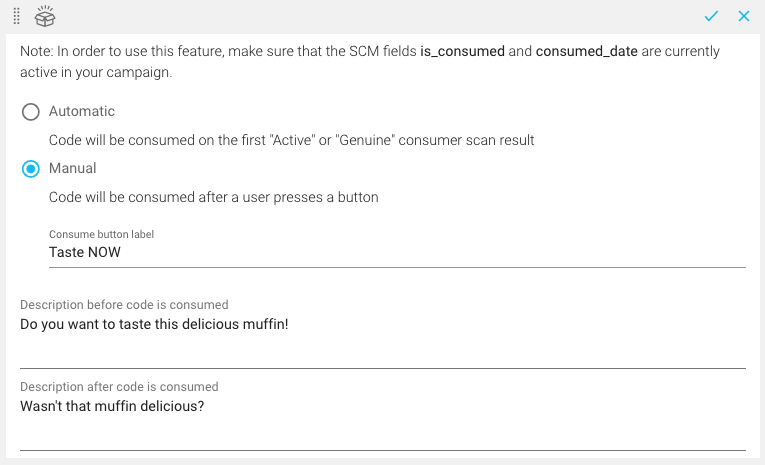Click the "Do you want to taste" description field
Image resolution: width=765 pixels, height=465 pixels.
382,326
